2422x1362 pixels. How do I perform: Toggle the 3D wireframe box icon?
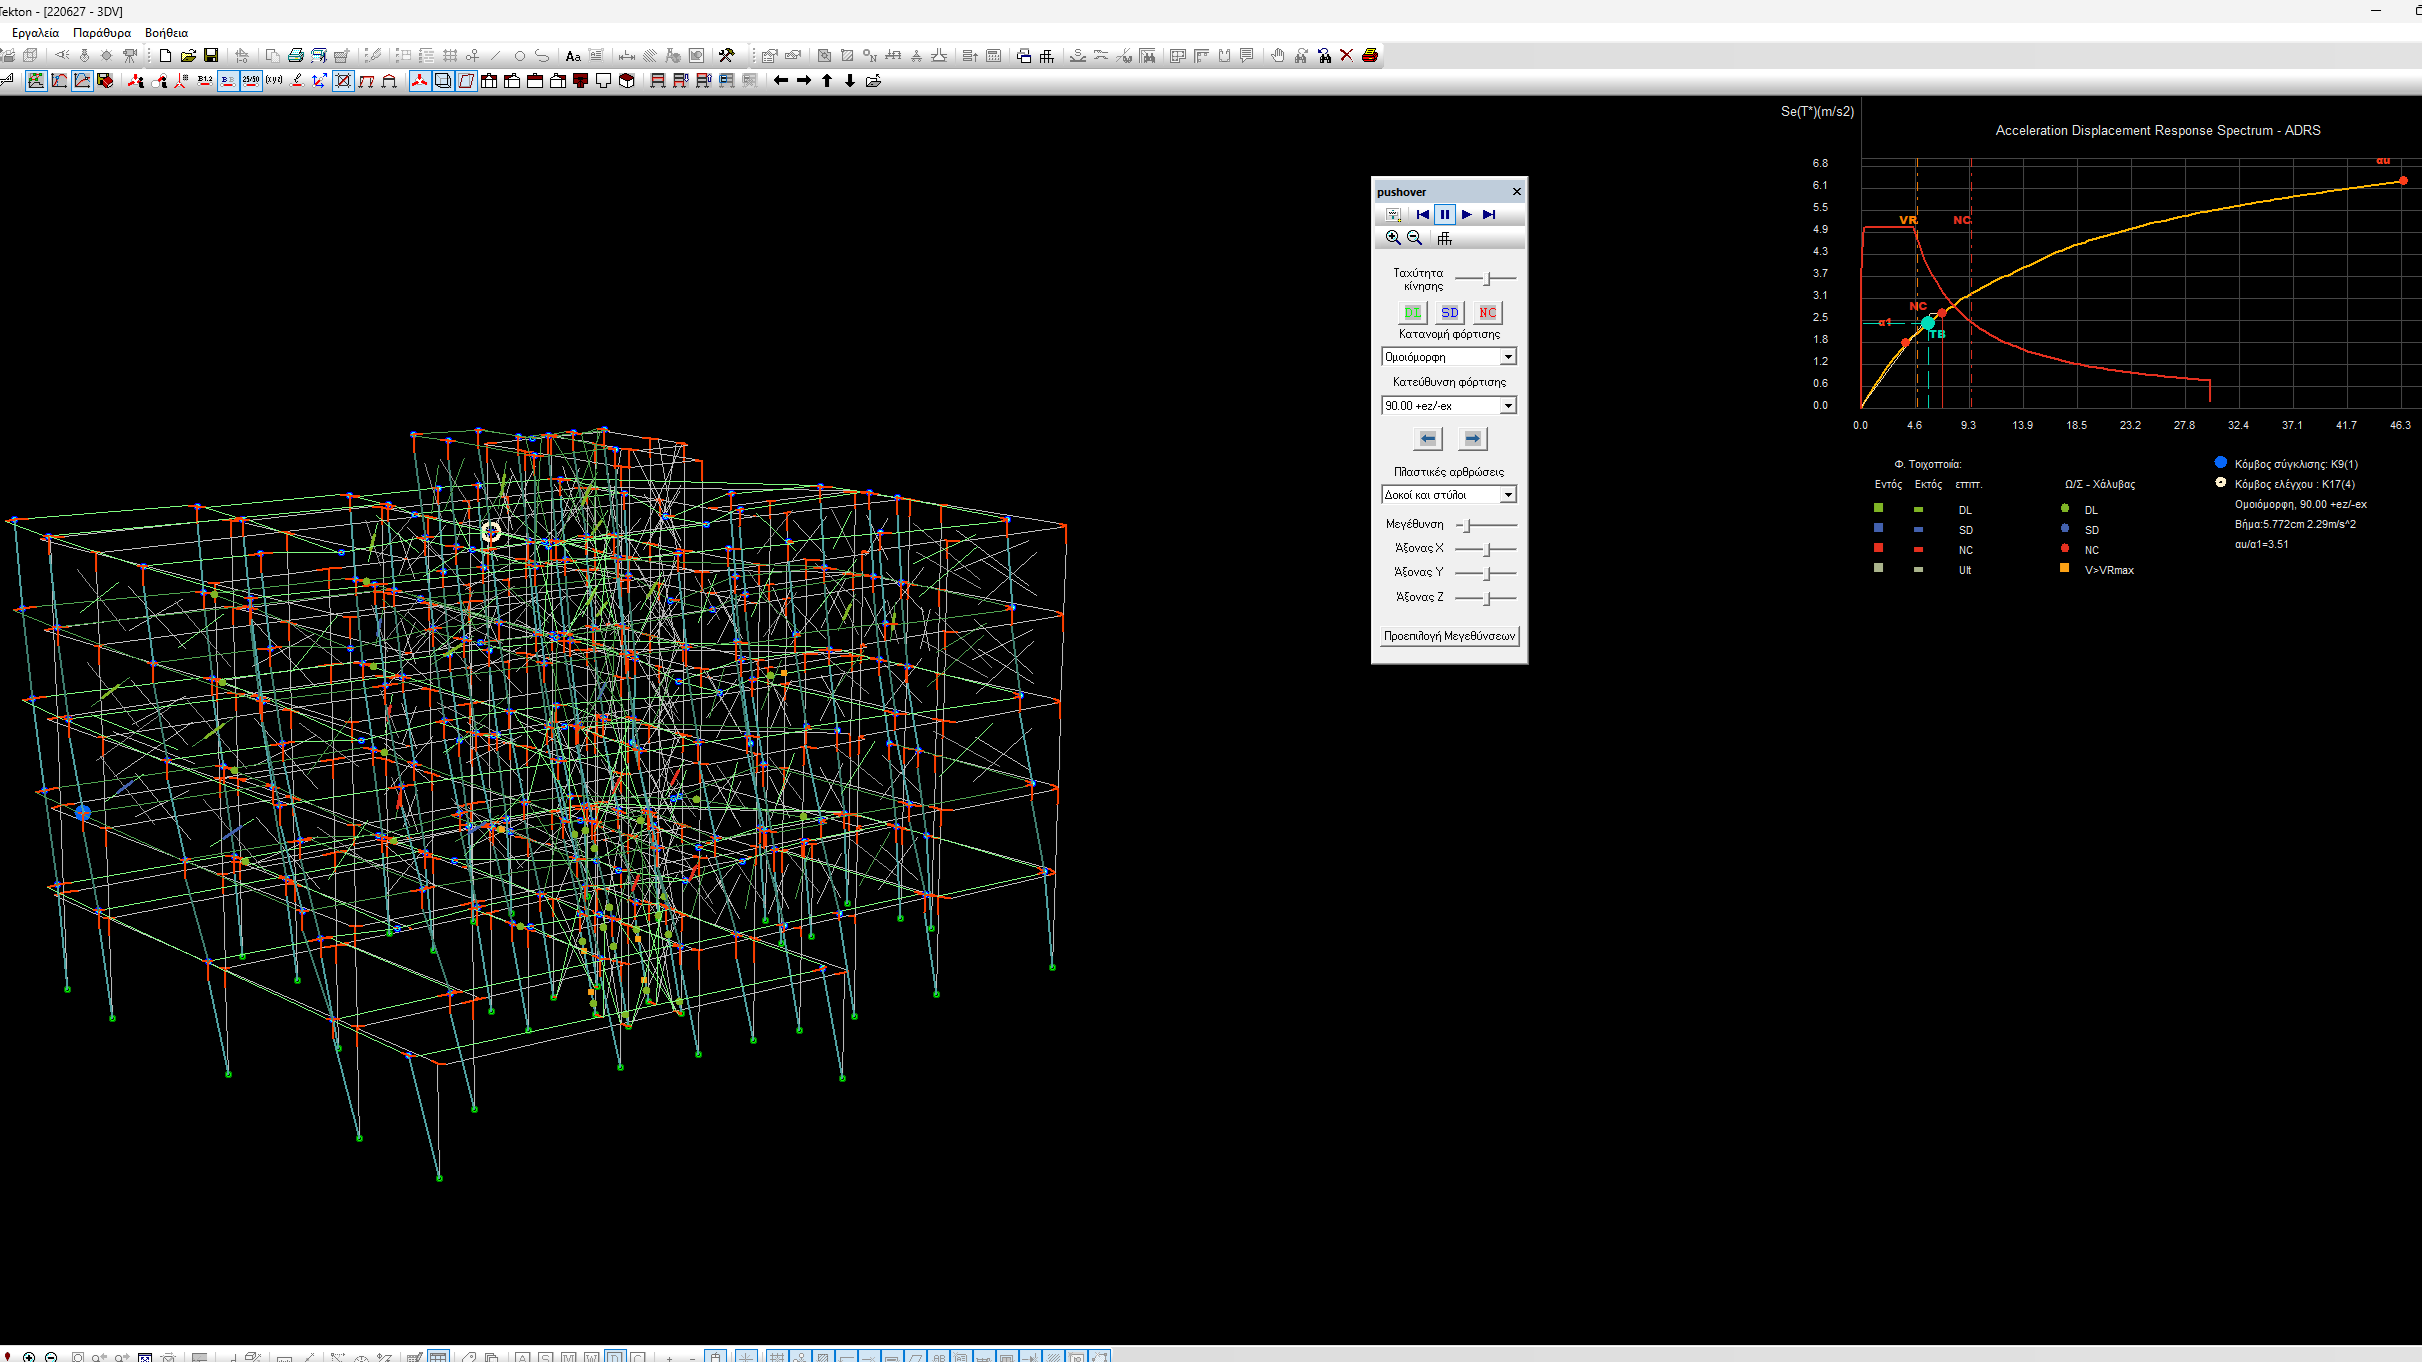[x=443, y=81]
